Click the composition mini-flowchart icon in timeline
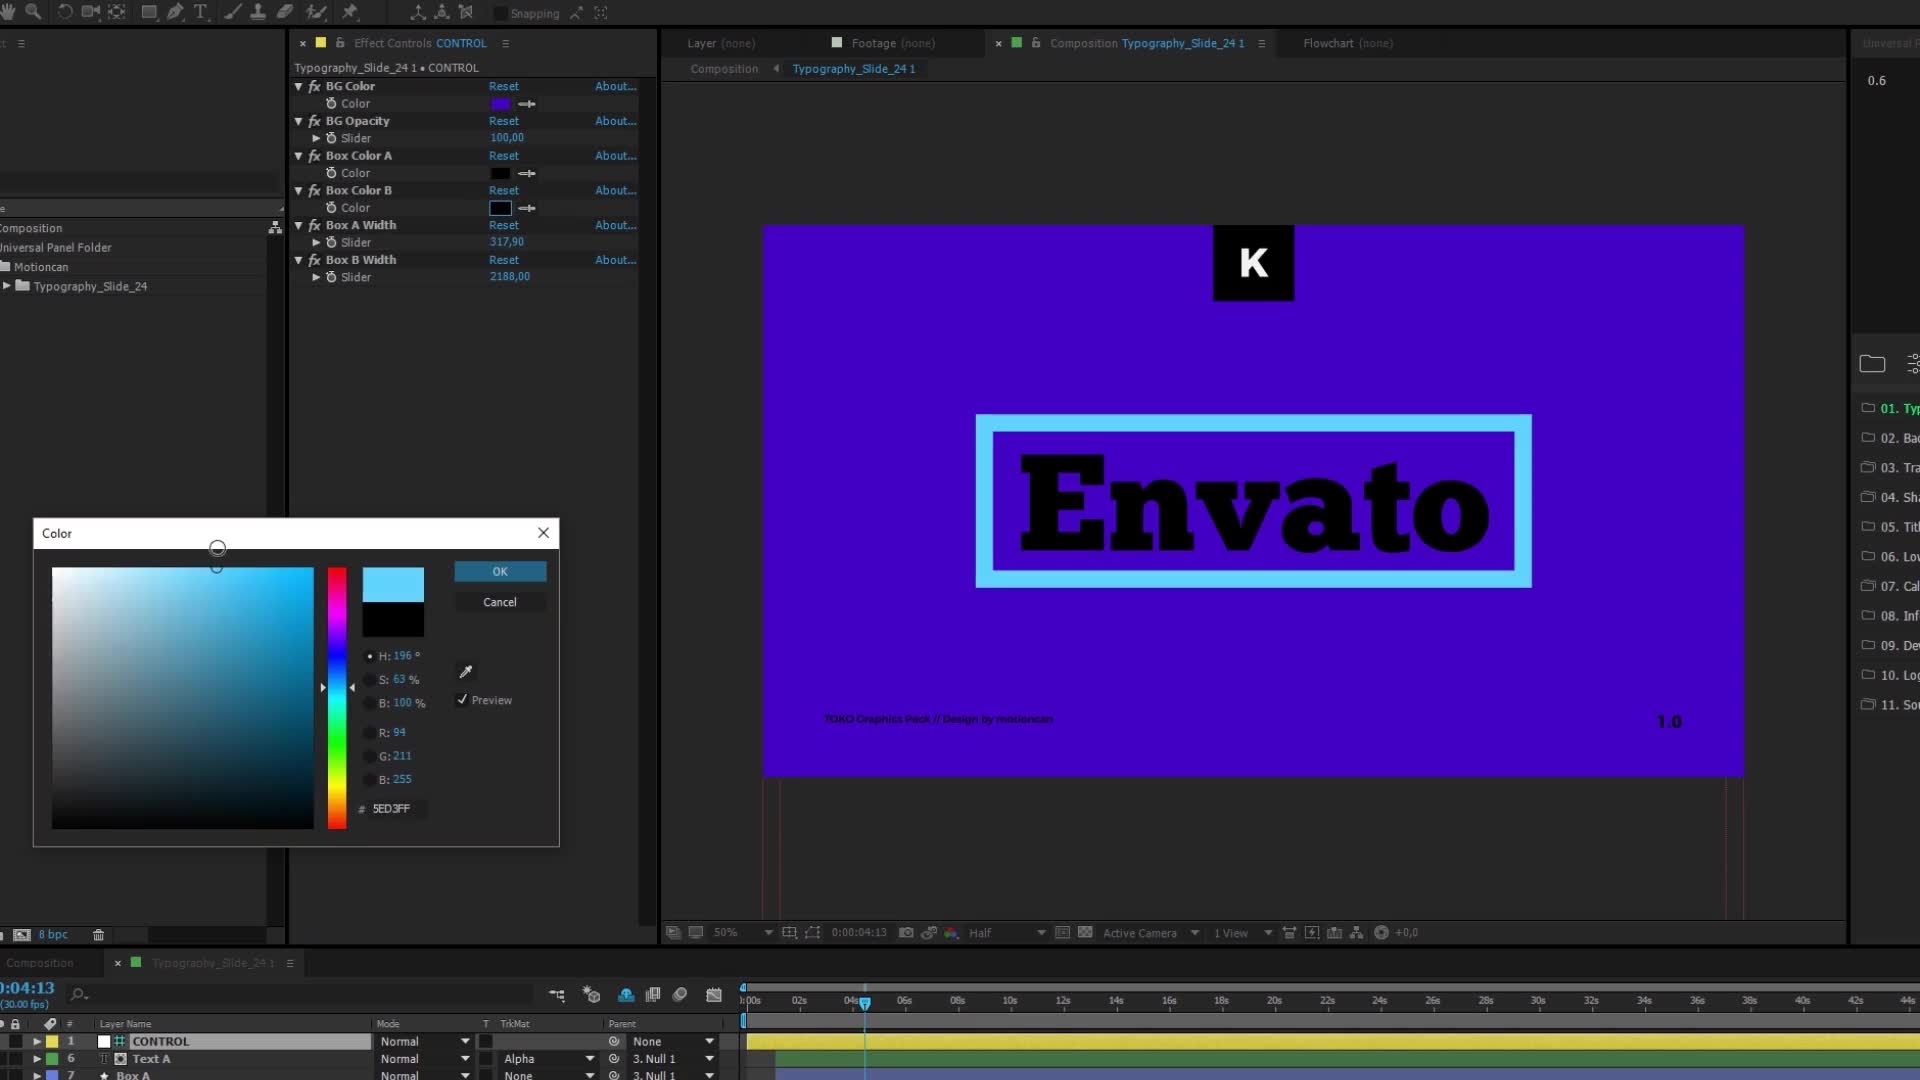Screen dimensions: 1920x1080 coord(557,994)
